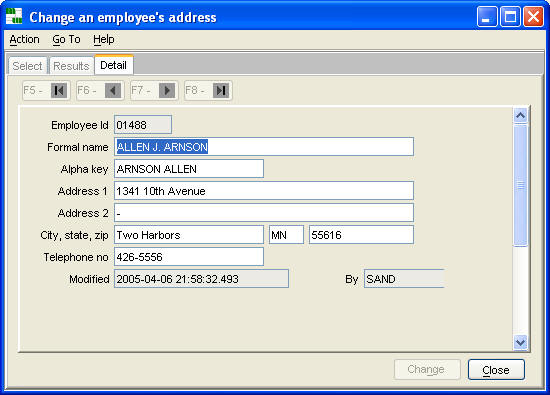Image resolution: width=550 pixels, height=395 pixels.
Task: Open the Action menu
Action: pyautogui.click(x=24, y=39)
